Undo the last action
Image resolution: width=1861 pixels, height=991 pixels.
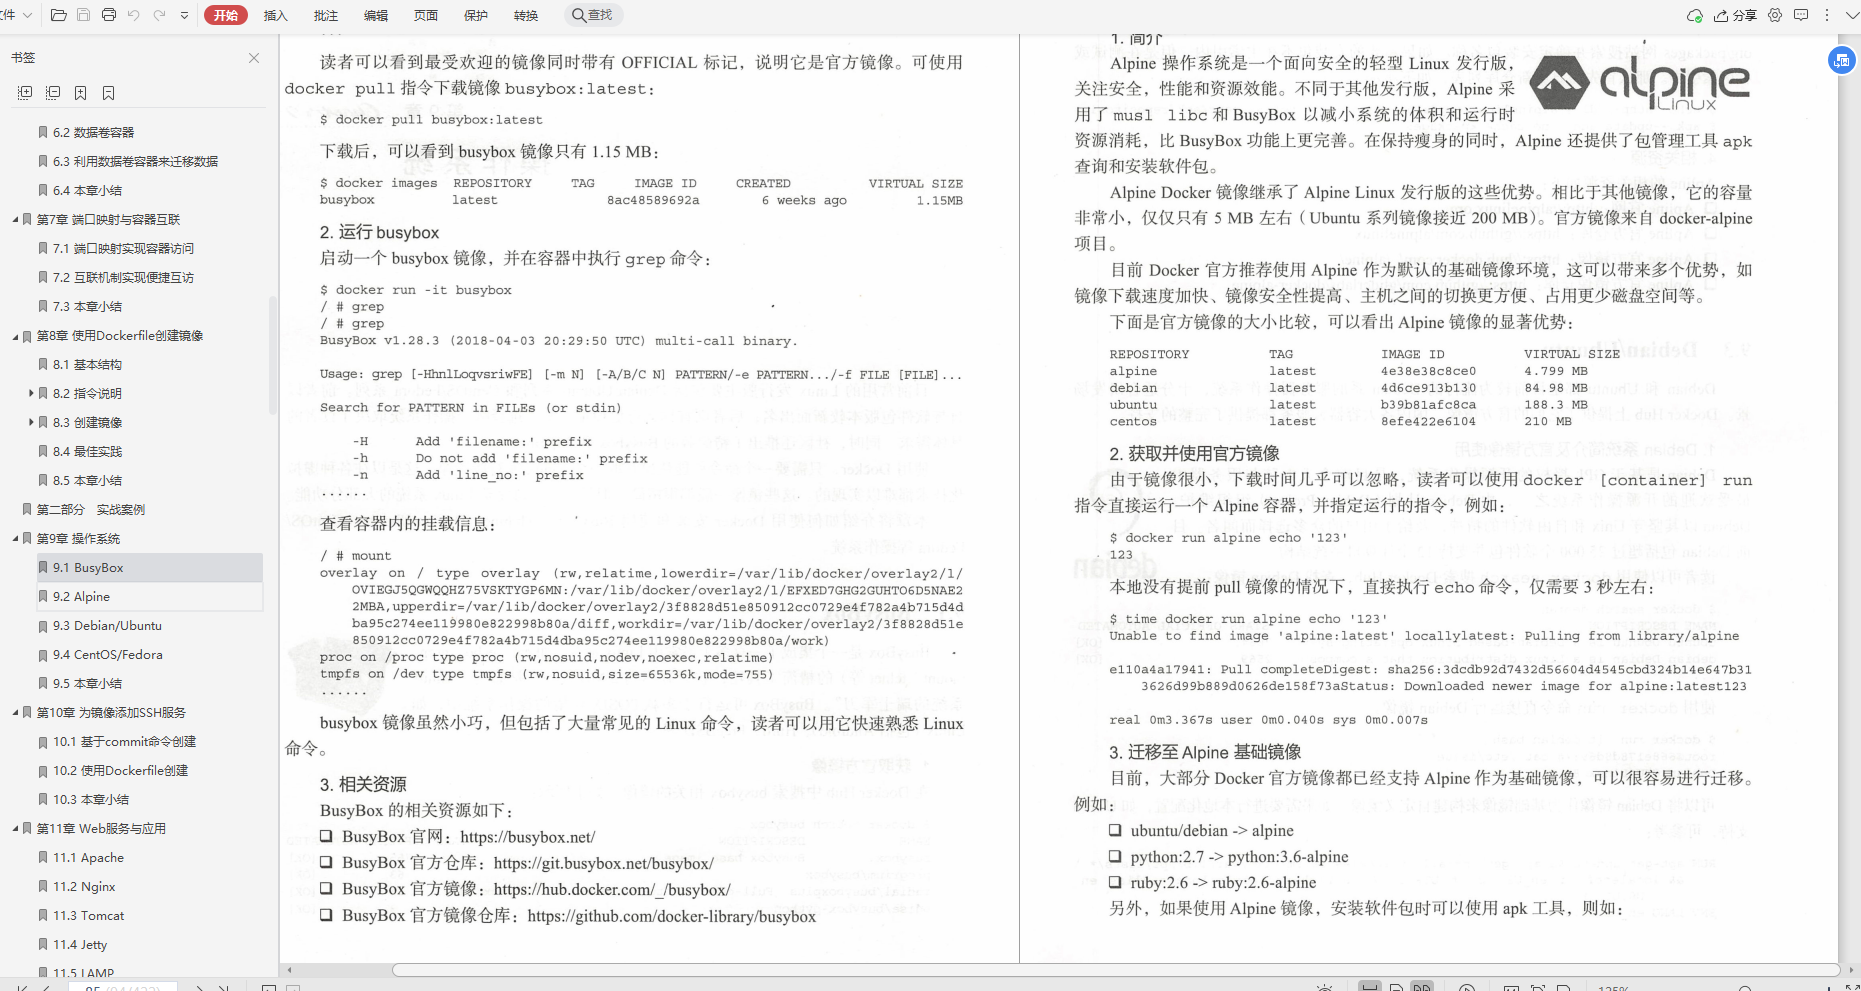[133, 15]
